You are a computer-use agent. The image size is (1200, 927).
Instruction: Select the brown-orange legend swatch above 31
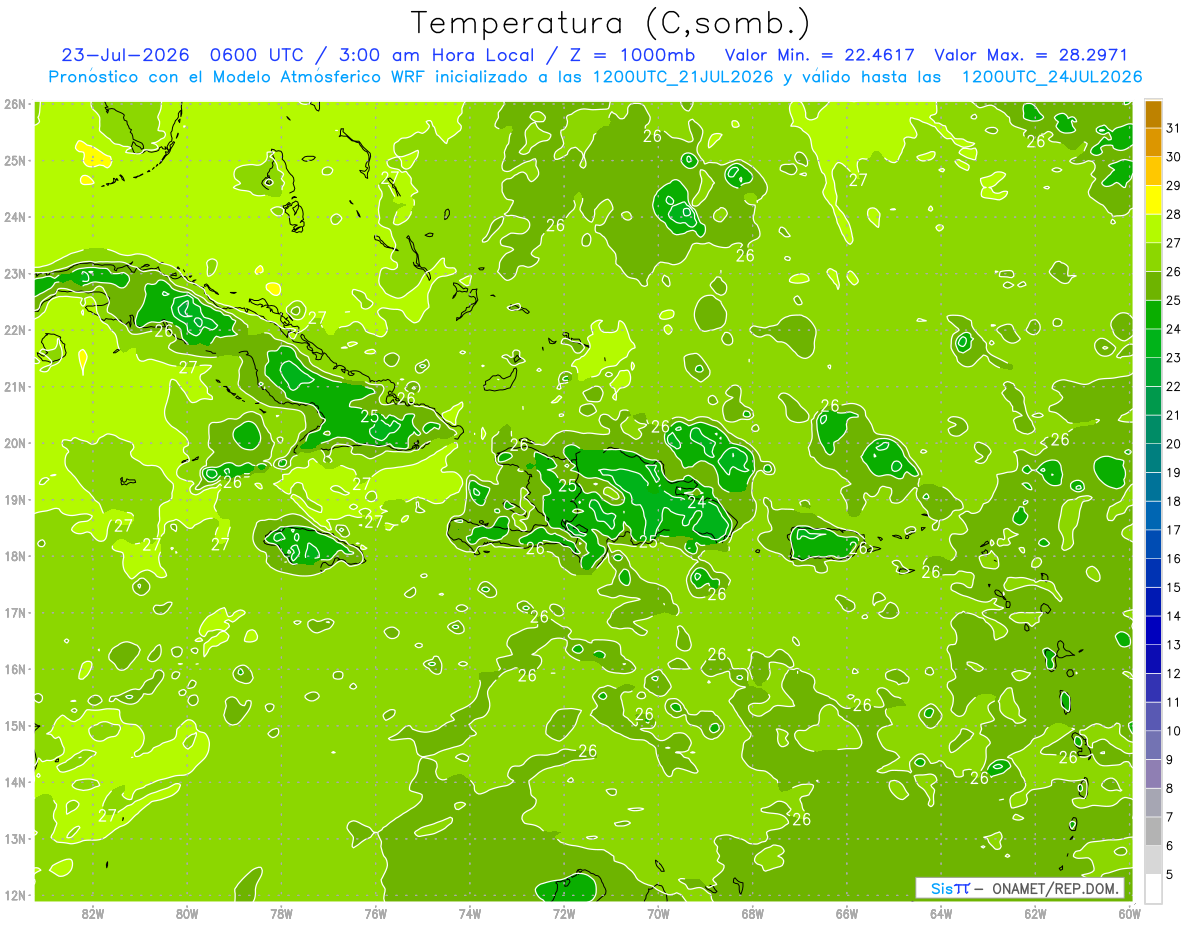coord(1153,114)
